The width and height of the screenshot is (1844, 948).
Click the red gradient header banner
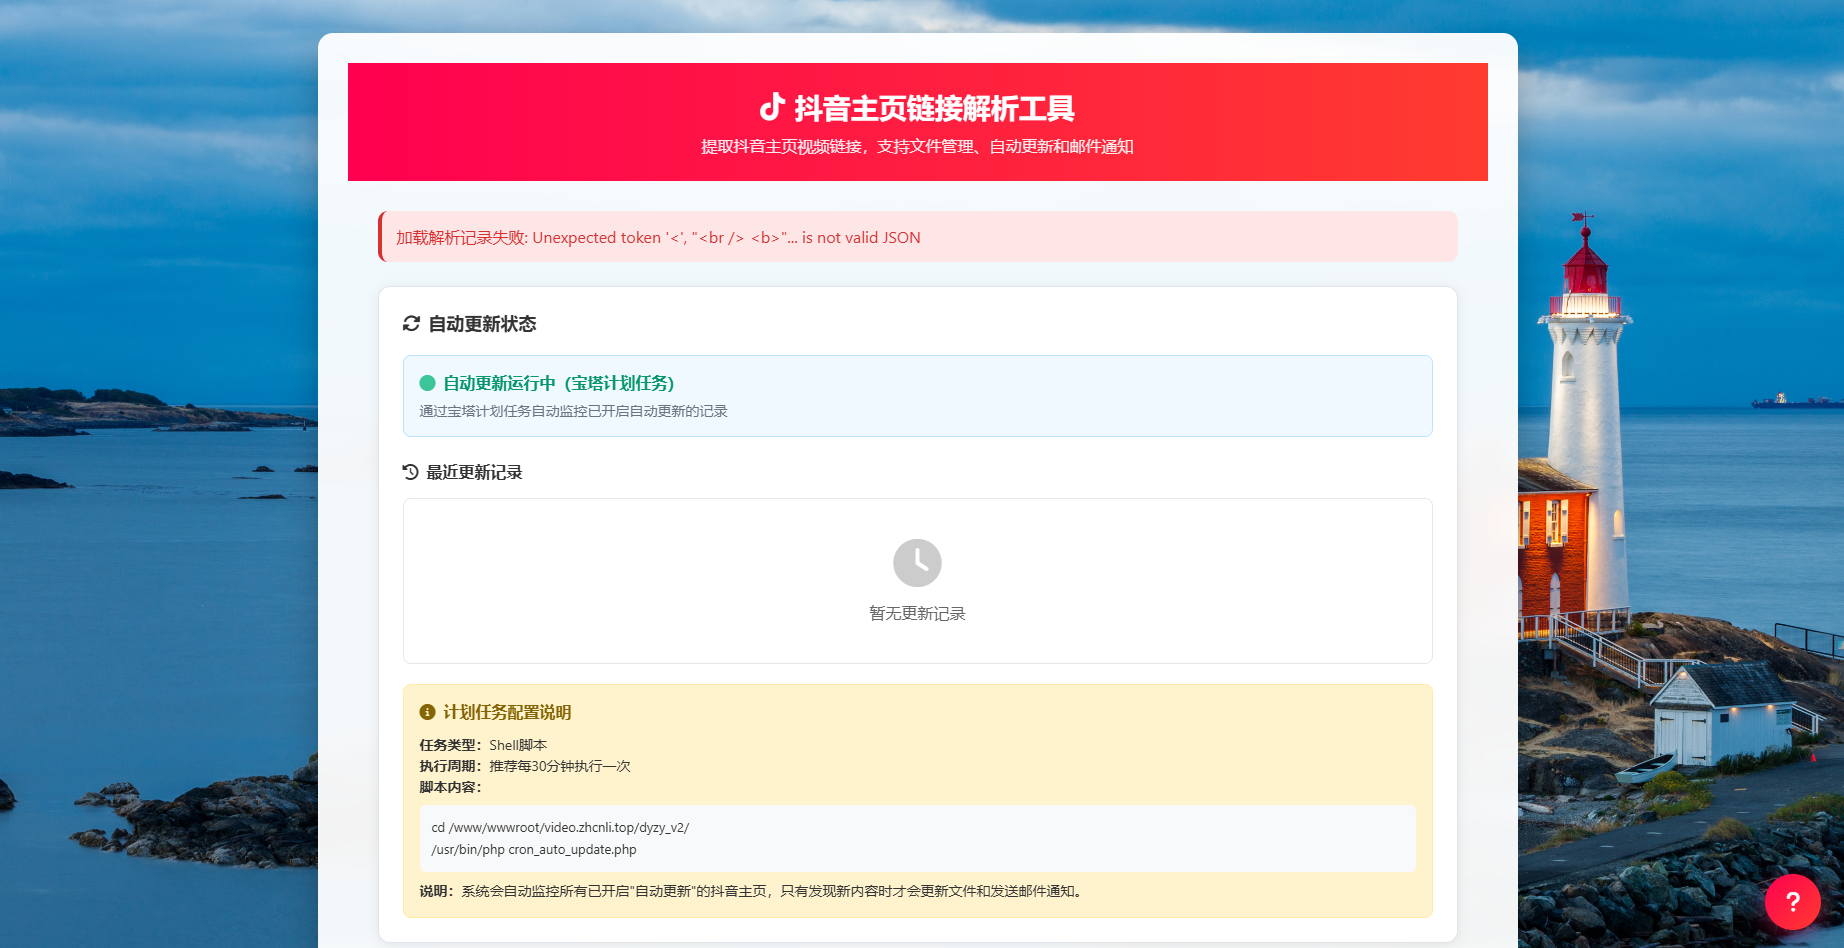coord(918,122)
